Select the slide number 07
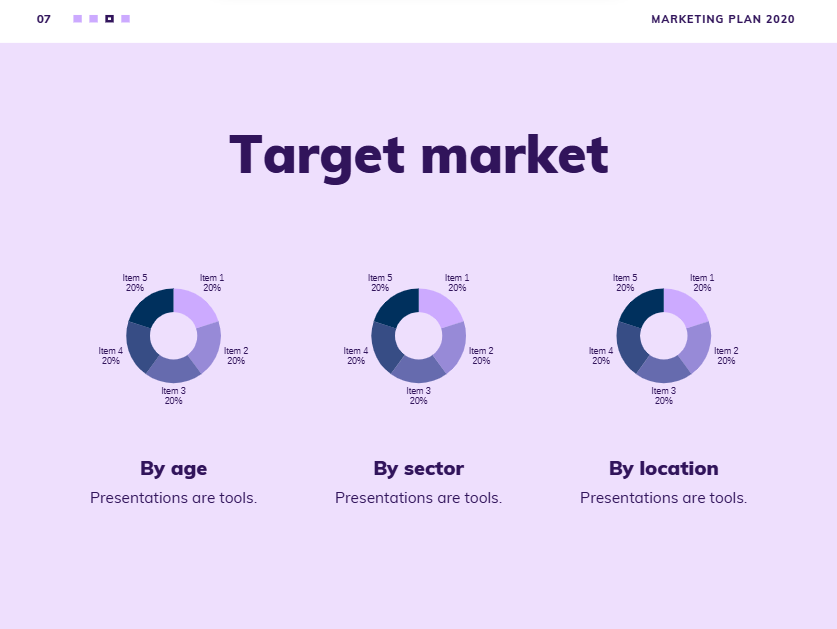The width and height of the screenshot is (837, 629). tap(43, 19)
